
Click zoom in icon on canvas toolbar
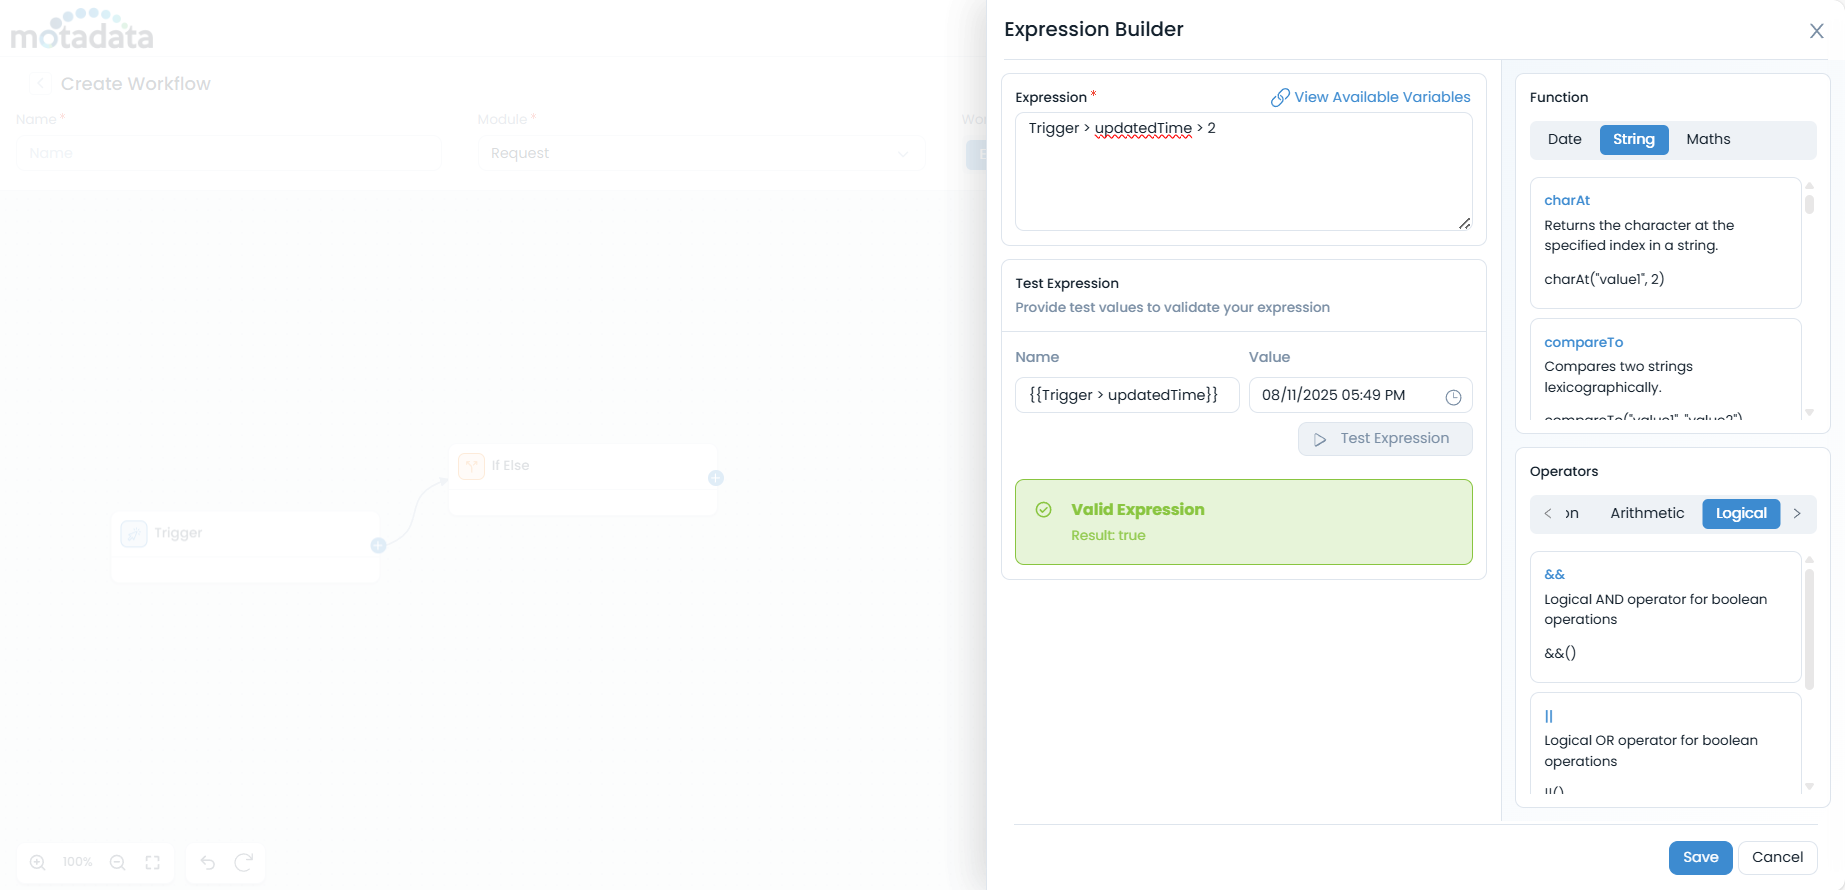(38, 862)
